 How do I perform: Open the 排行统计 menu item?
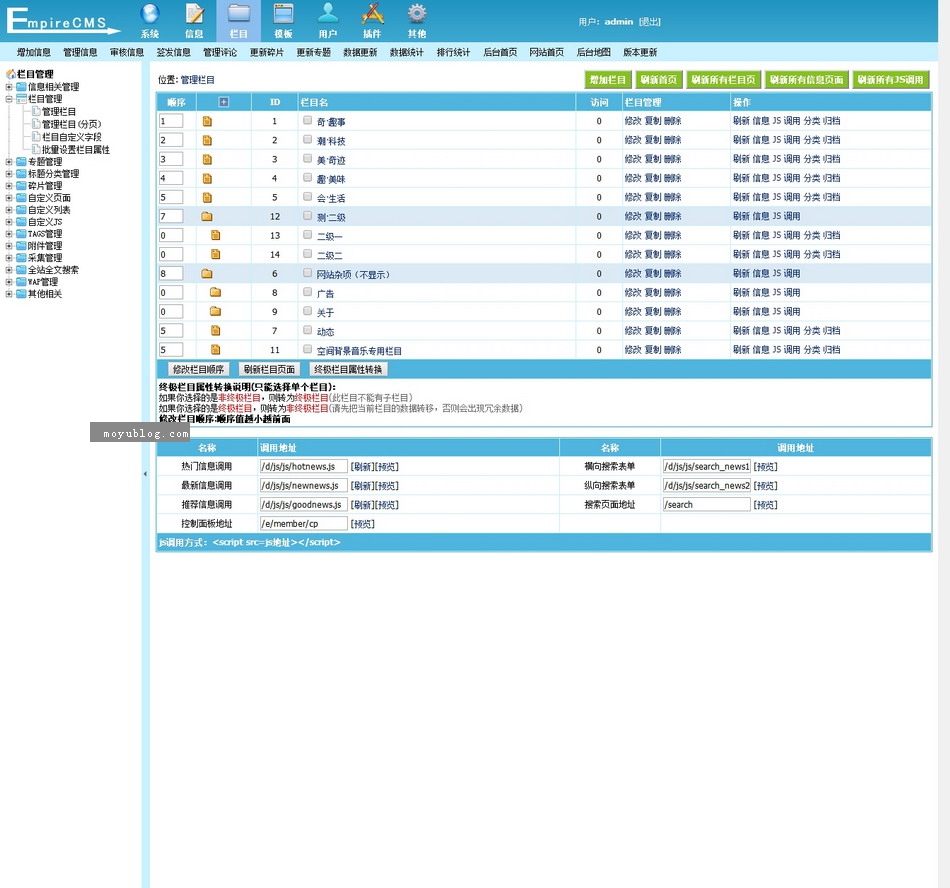[x=453, y=53]
